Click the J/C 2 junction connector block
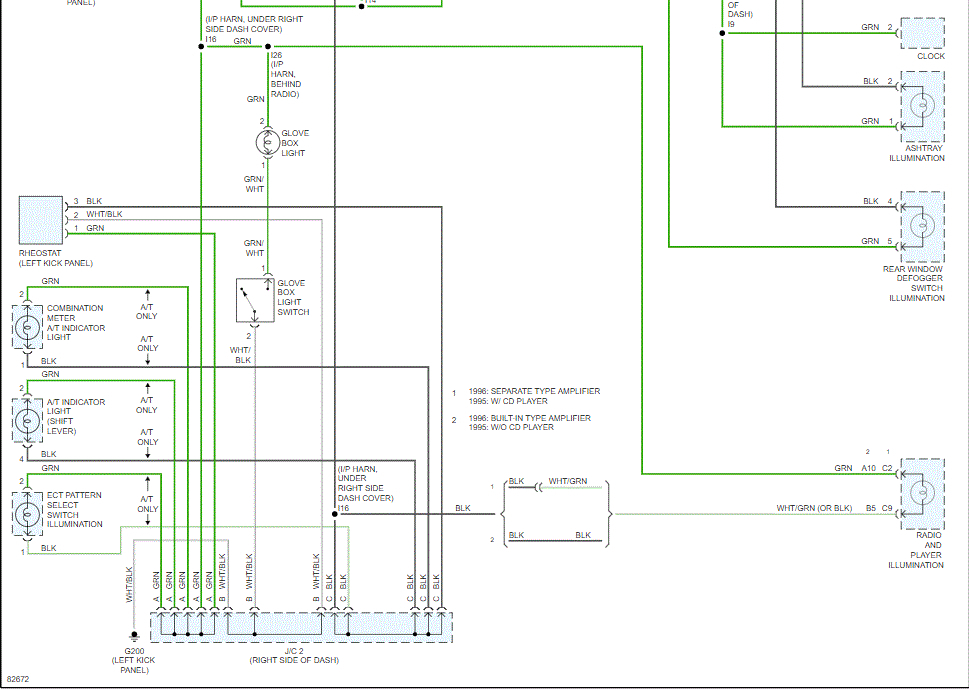 302,628
